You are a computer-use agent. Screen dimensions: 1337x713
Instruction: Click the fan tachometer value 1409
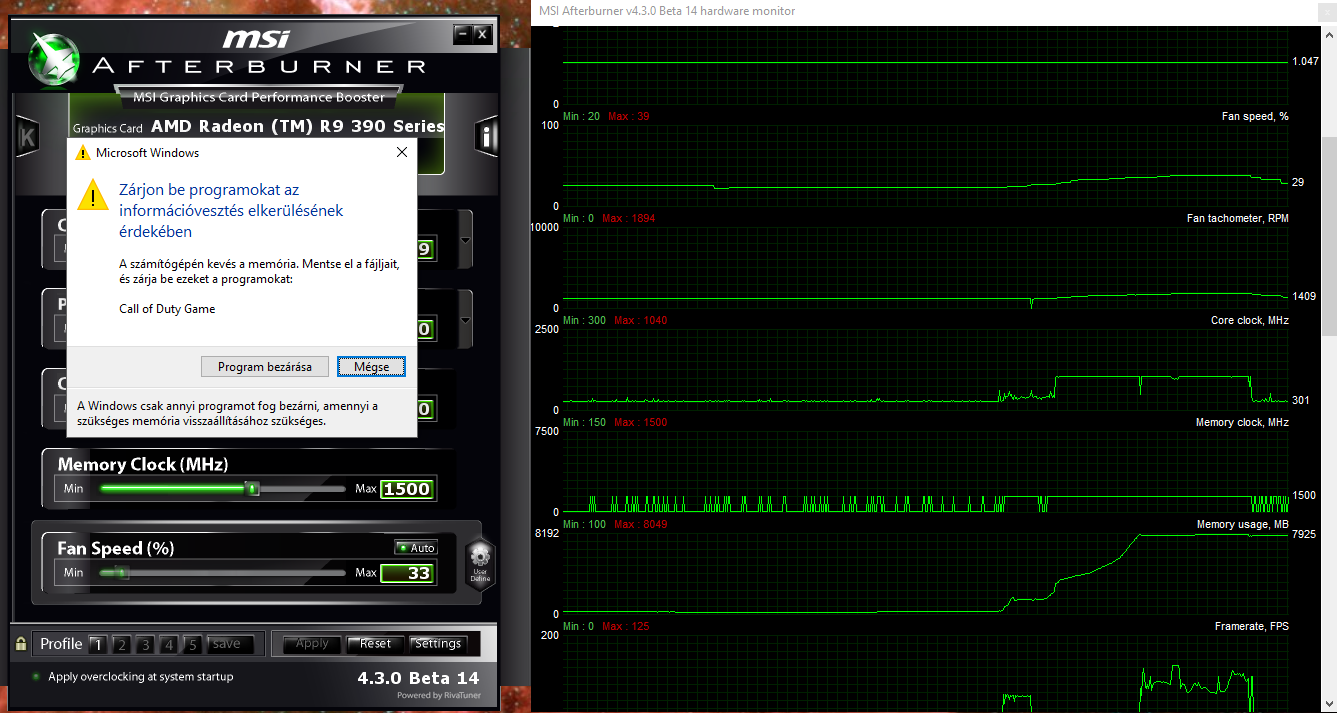(1303, 296)
